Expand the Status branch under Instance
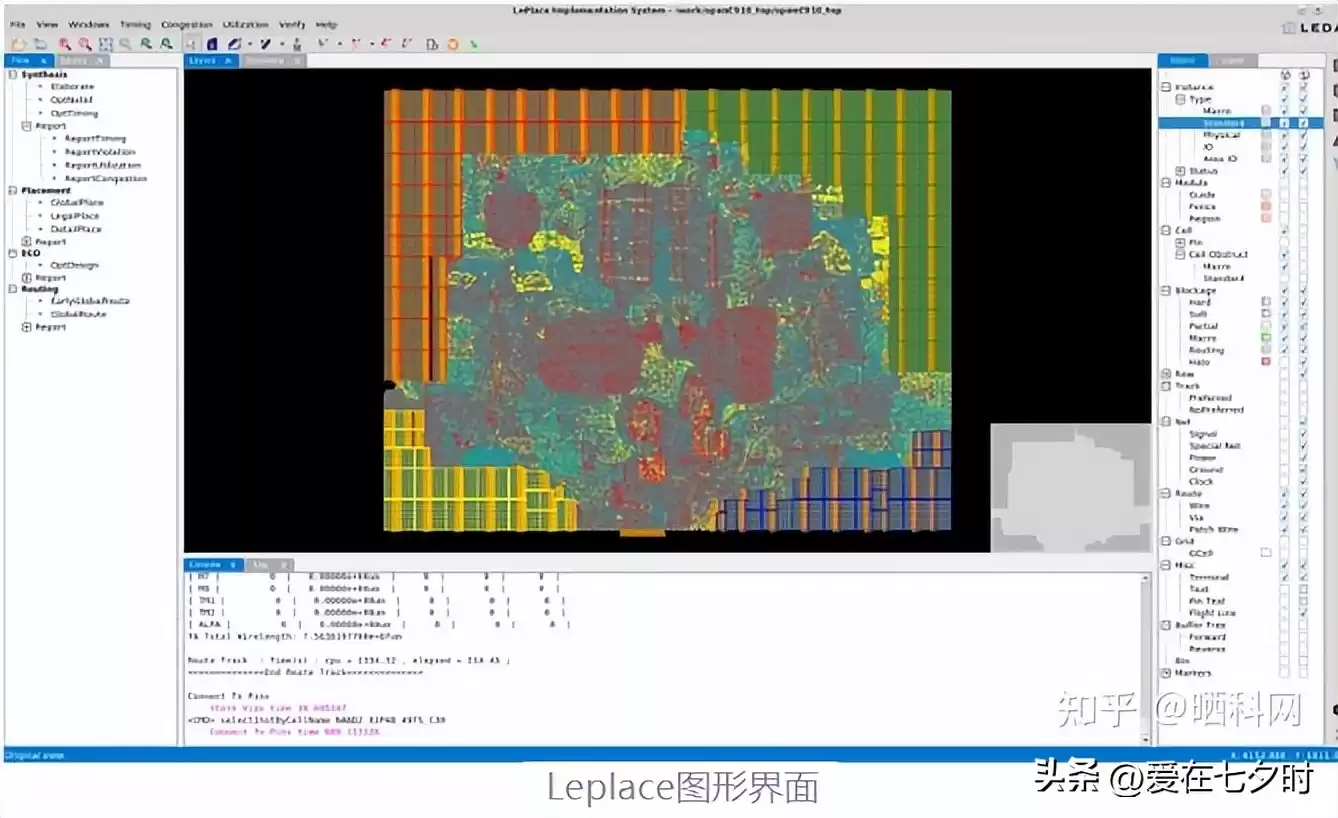 (1180, 171)
